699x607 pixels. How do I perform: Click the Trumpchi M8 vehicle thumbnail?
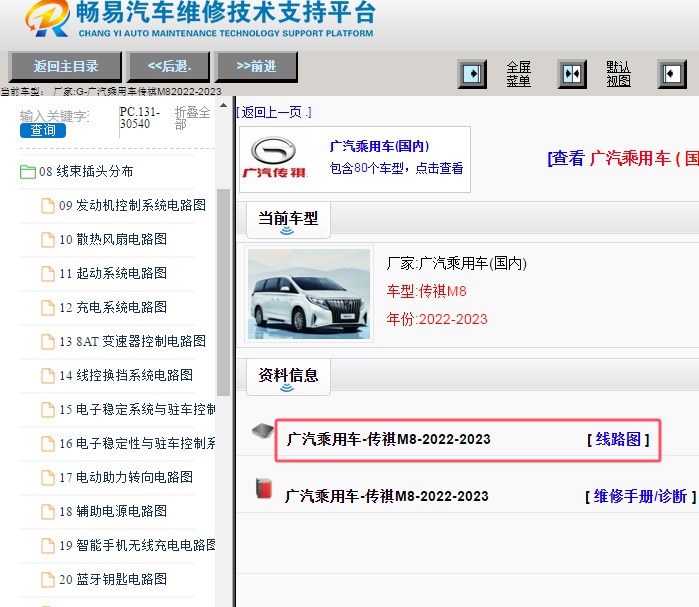pyautogui.click(x=309, y=294)
